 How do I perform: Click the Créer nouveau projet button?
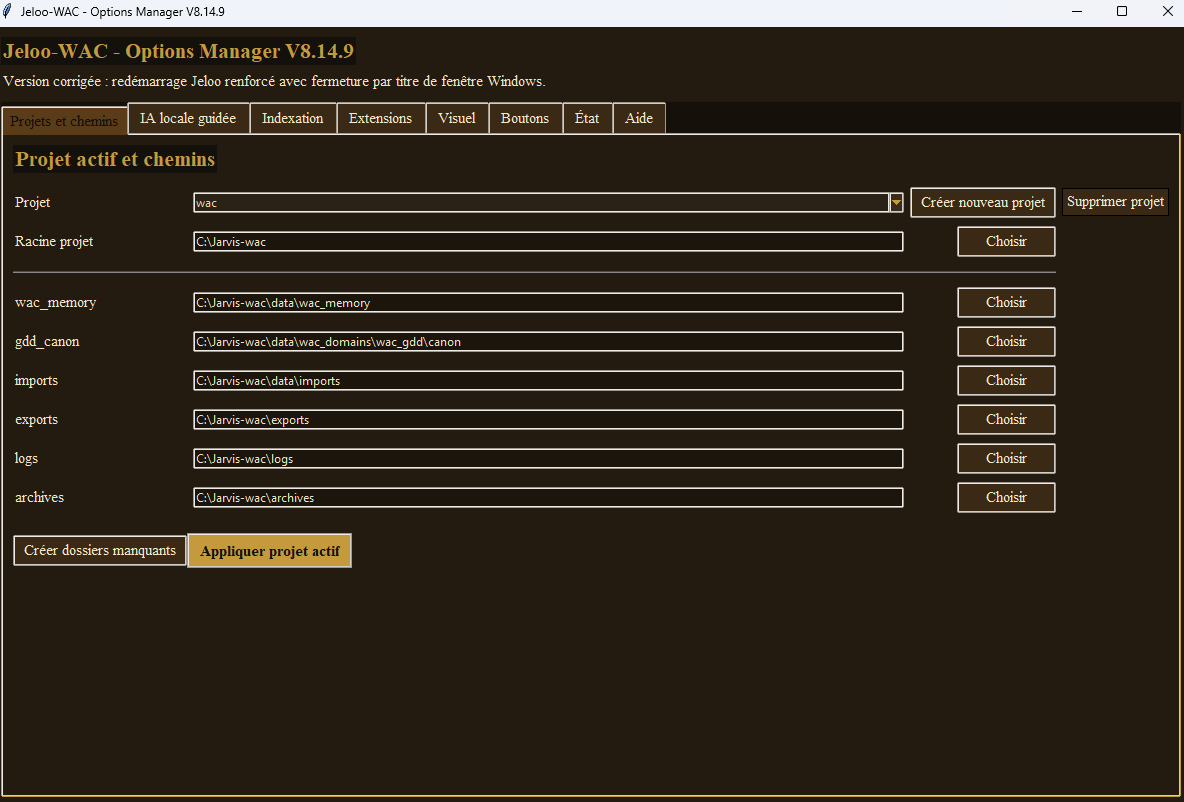pos(982,202)
